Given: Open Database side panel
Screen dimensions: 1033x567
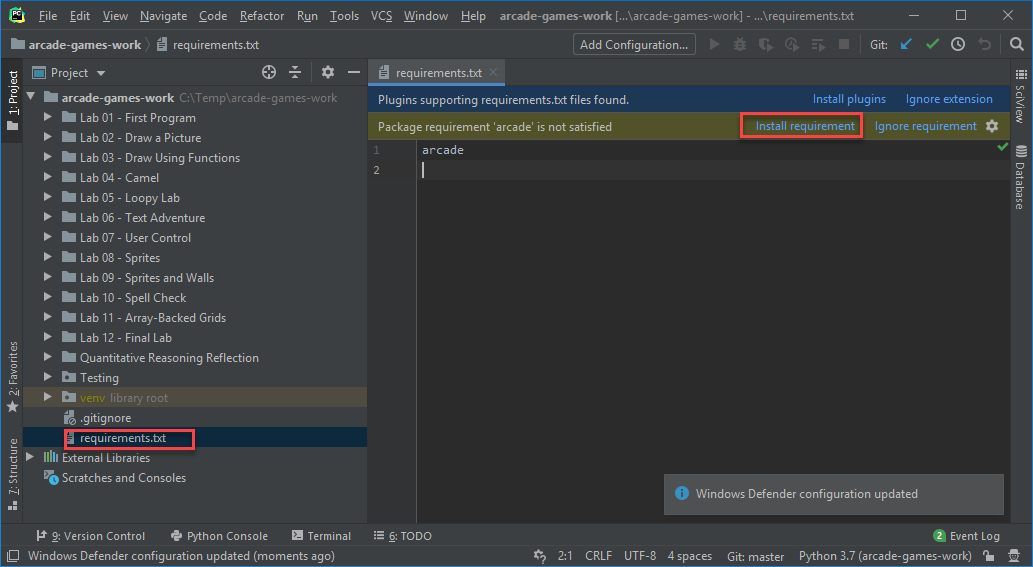Looking at the screenshot, I should [x=1020, y=176].
